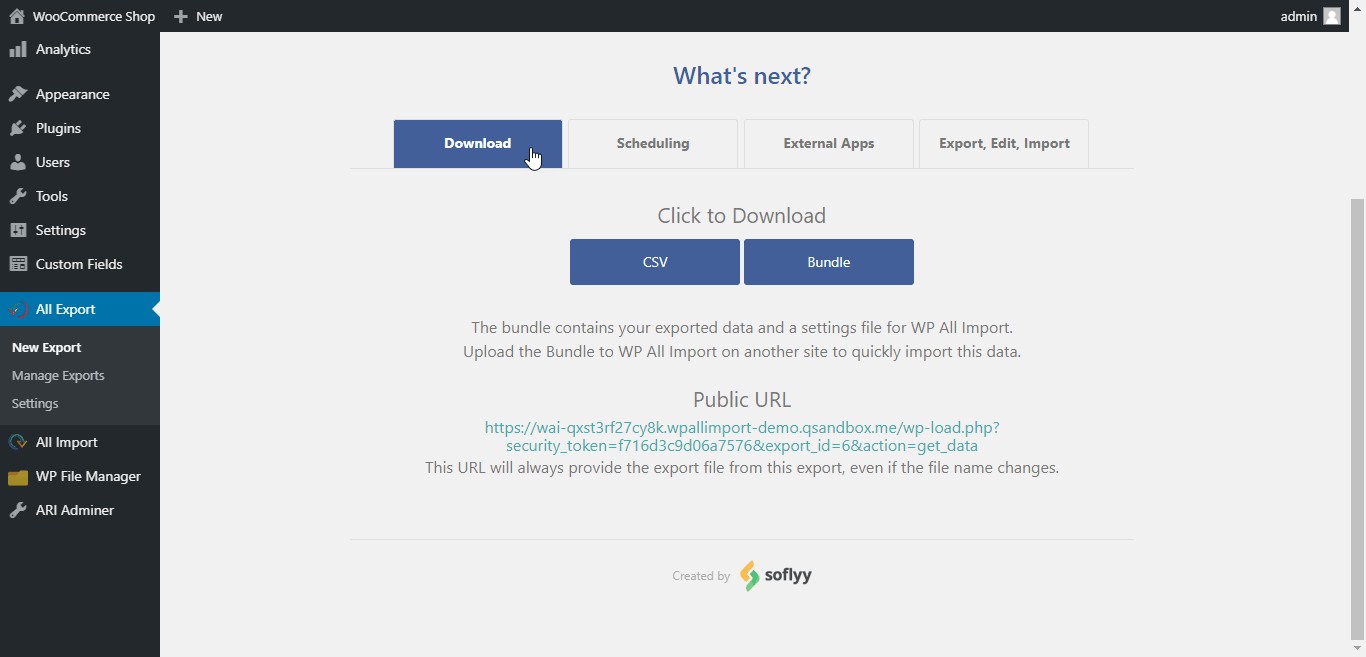
Task: Open the admin avatar icon
Action: pos(1331,16)
